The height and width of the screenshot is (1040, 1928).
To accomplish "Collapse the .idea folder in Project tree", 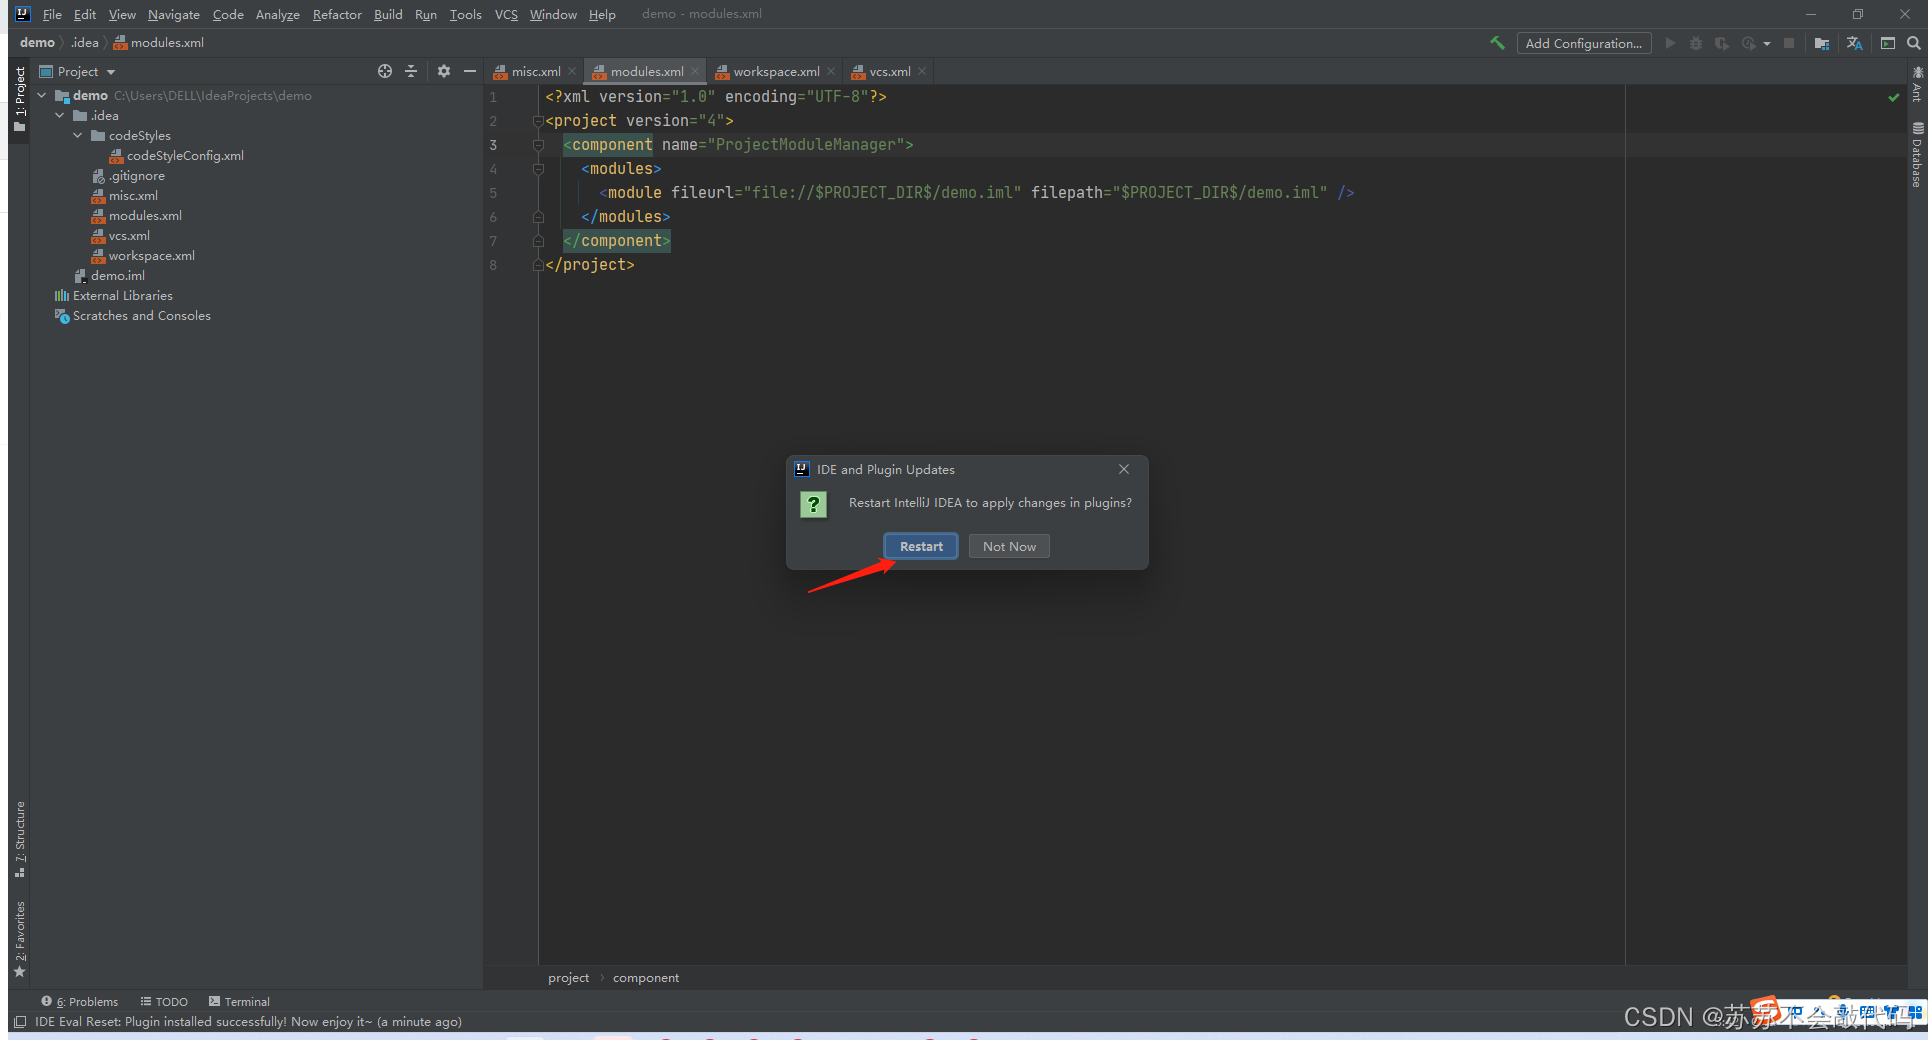I will coord(58,115).
